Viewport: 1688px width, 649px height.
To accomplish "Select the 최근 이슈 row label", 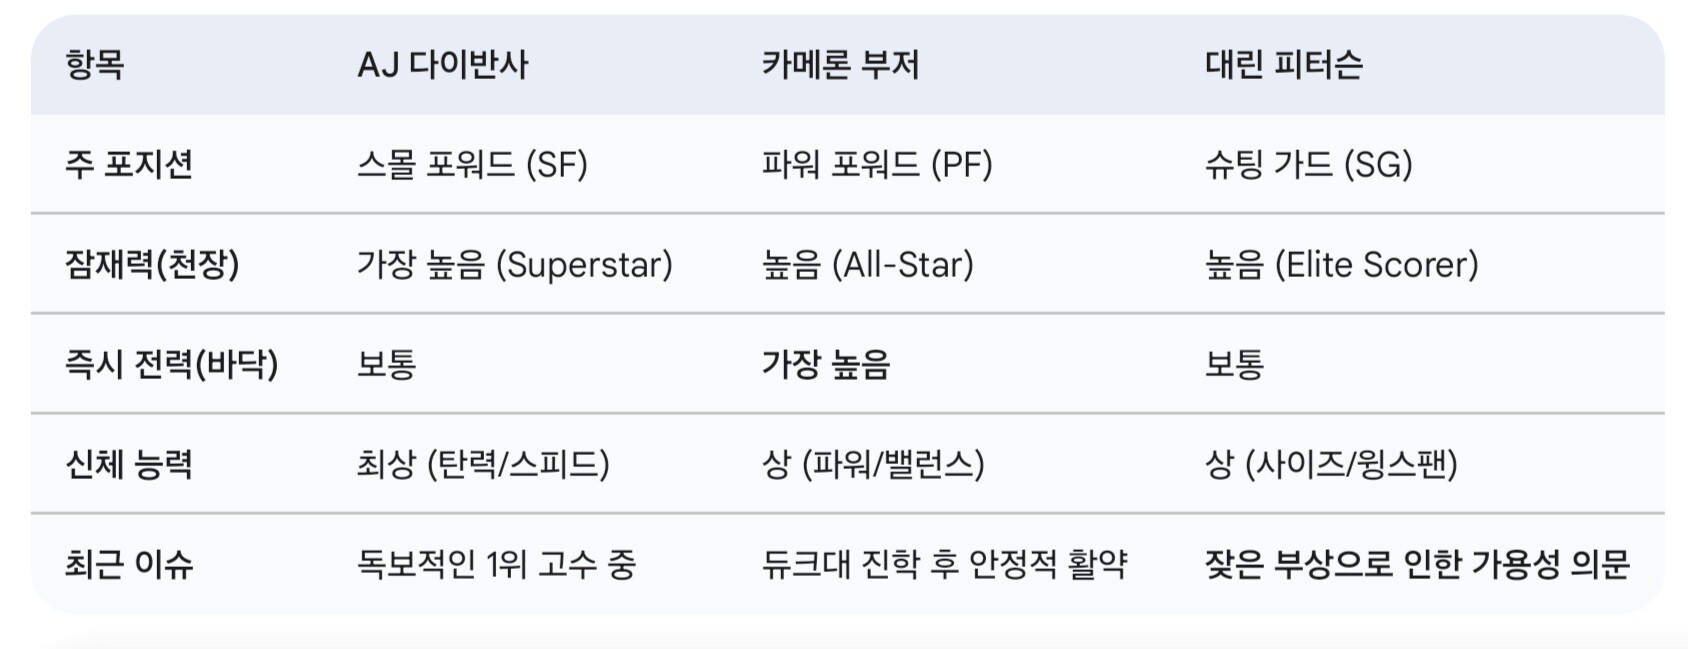I will tap(129, 564).
